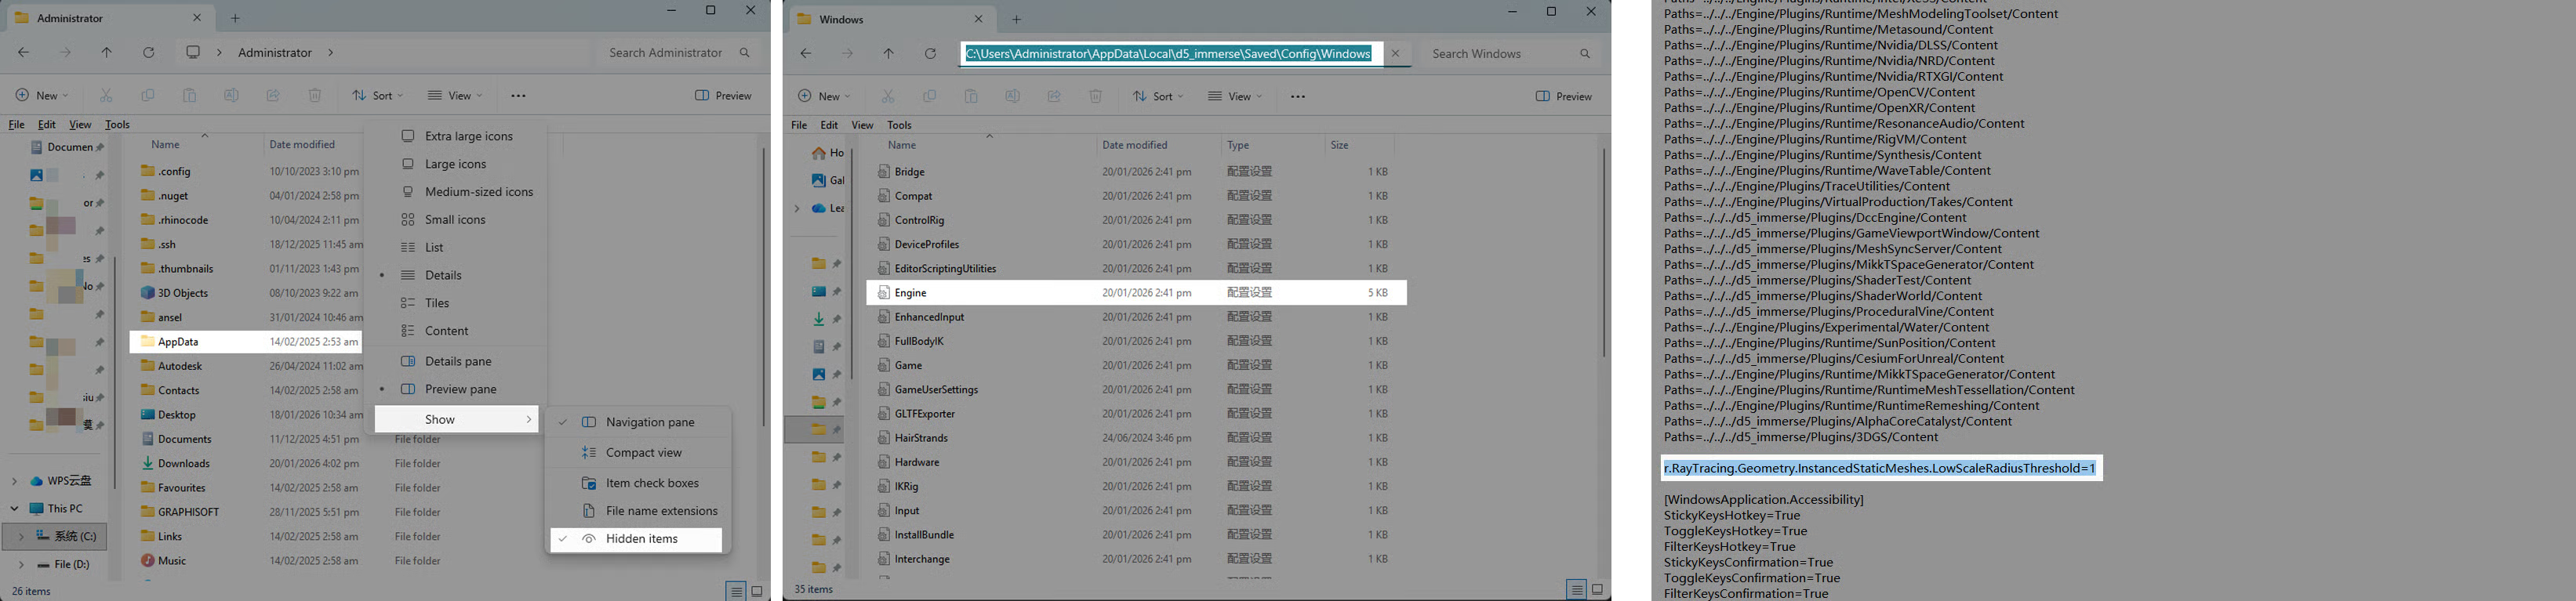Toggle Hidden items in Show submenu
The image size is (2576, 601).
point(636,539)
